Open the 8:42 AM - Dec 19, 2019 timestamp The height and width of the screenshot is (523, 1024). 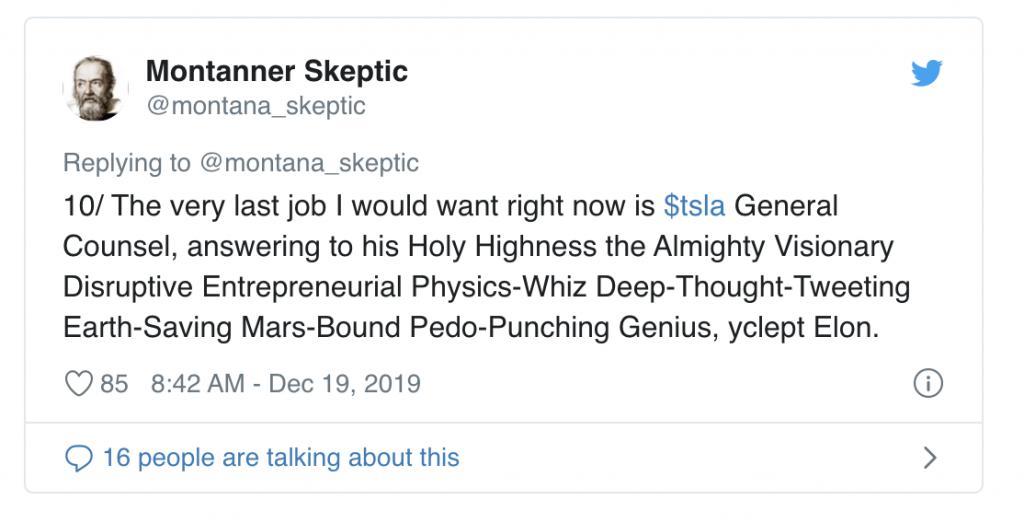(x=285, y=383)
